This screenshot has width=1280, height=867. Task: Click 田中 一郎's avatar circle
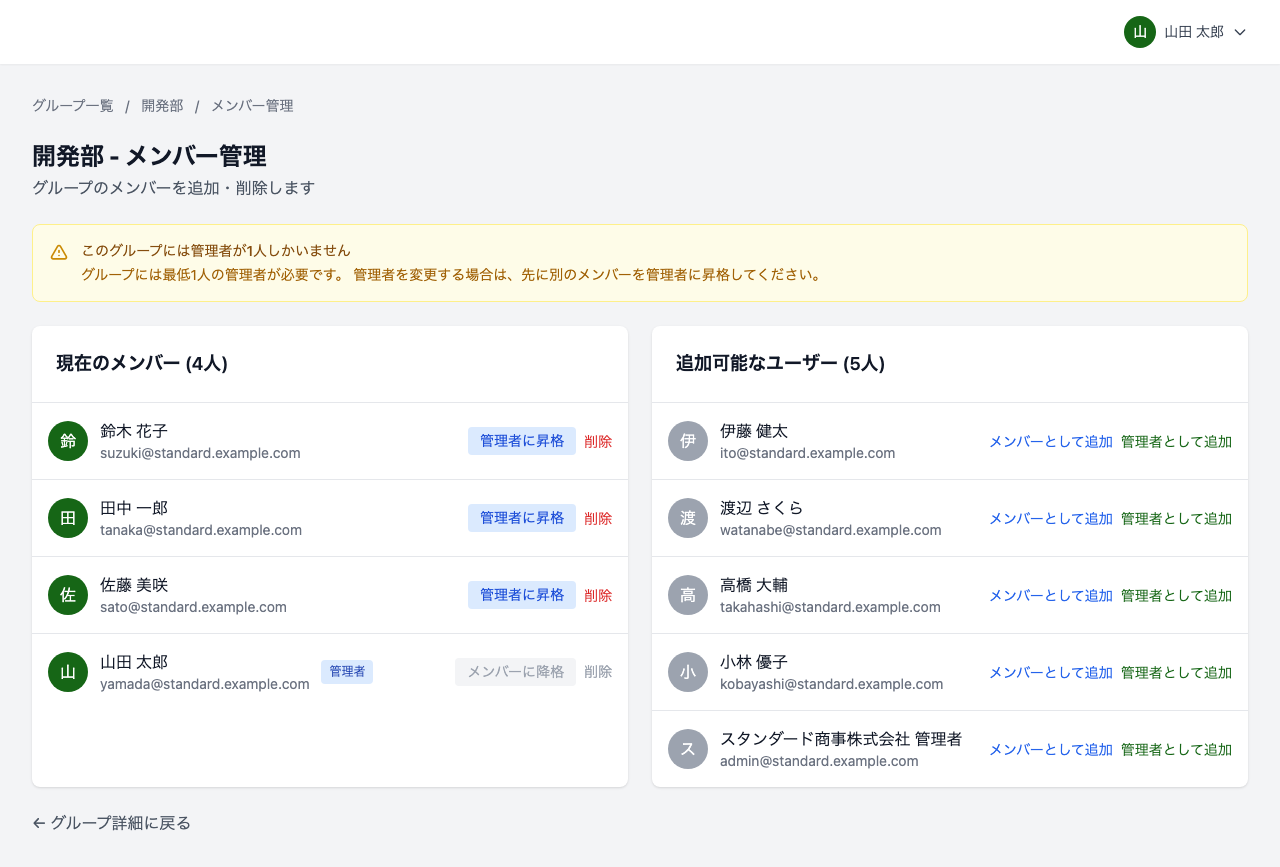coord(68,518)
